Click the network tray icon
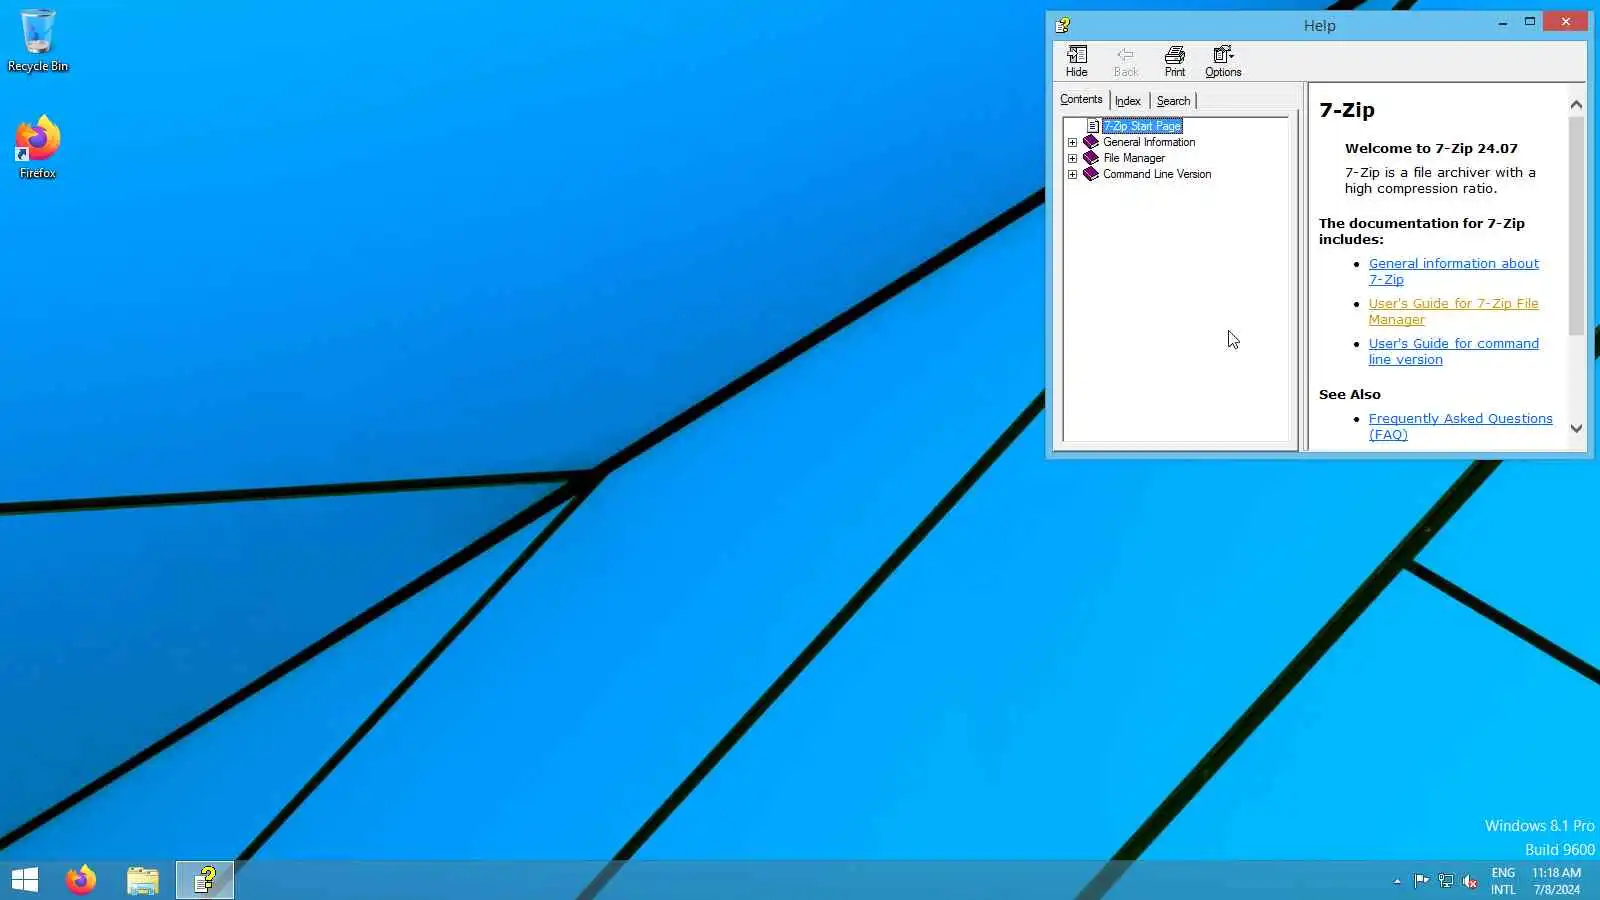 click(x=1446, y=881)
